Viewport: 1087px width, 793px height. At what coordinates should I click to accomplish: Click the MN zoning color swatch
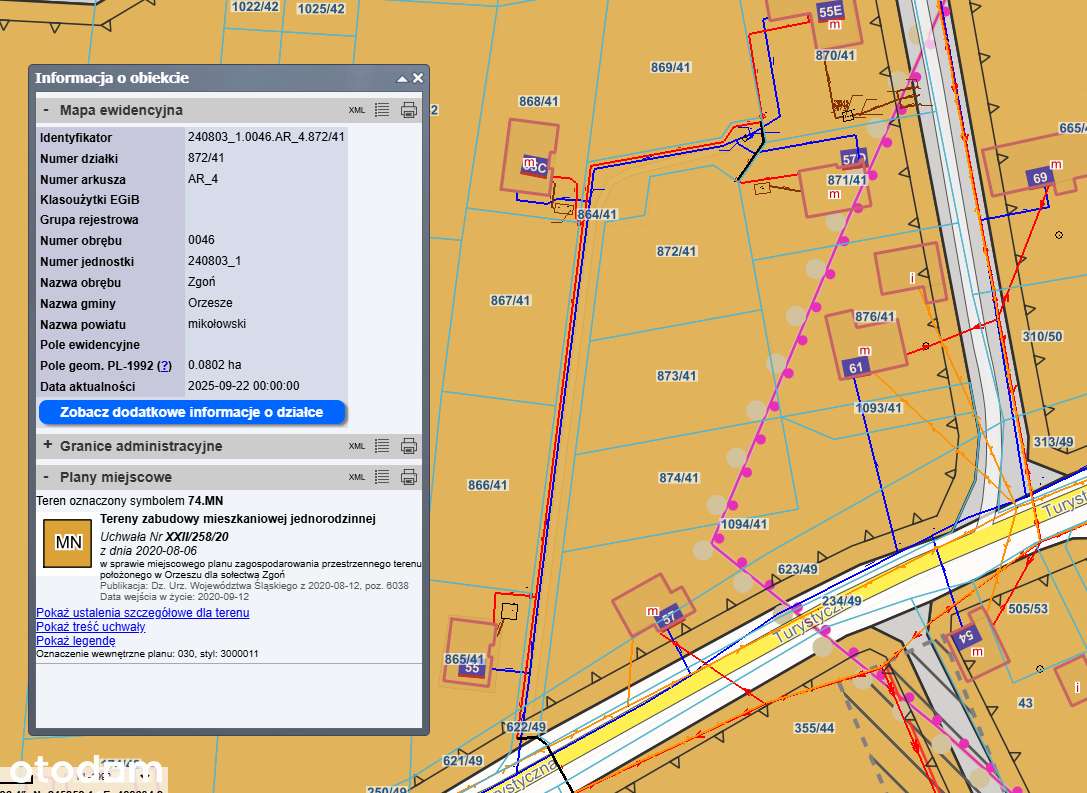pyautogui.click(x=67, y=543)
